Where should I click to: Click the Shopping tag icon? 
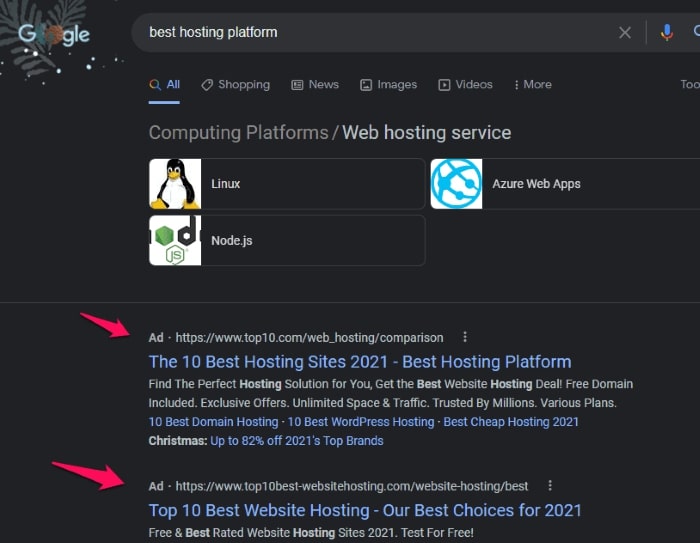point(207,85)
